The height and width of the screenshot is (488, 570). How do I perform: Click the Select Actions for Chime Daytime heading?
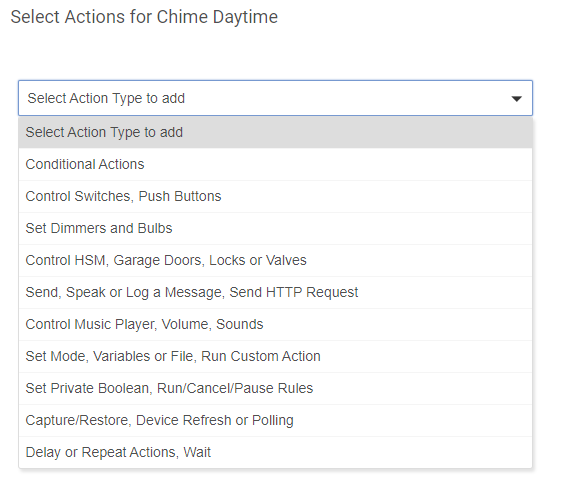pyautogui.click(x=144, y=17)
